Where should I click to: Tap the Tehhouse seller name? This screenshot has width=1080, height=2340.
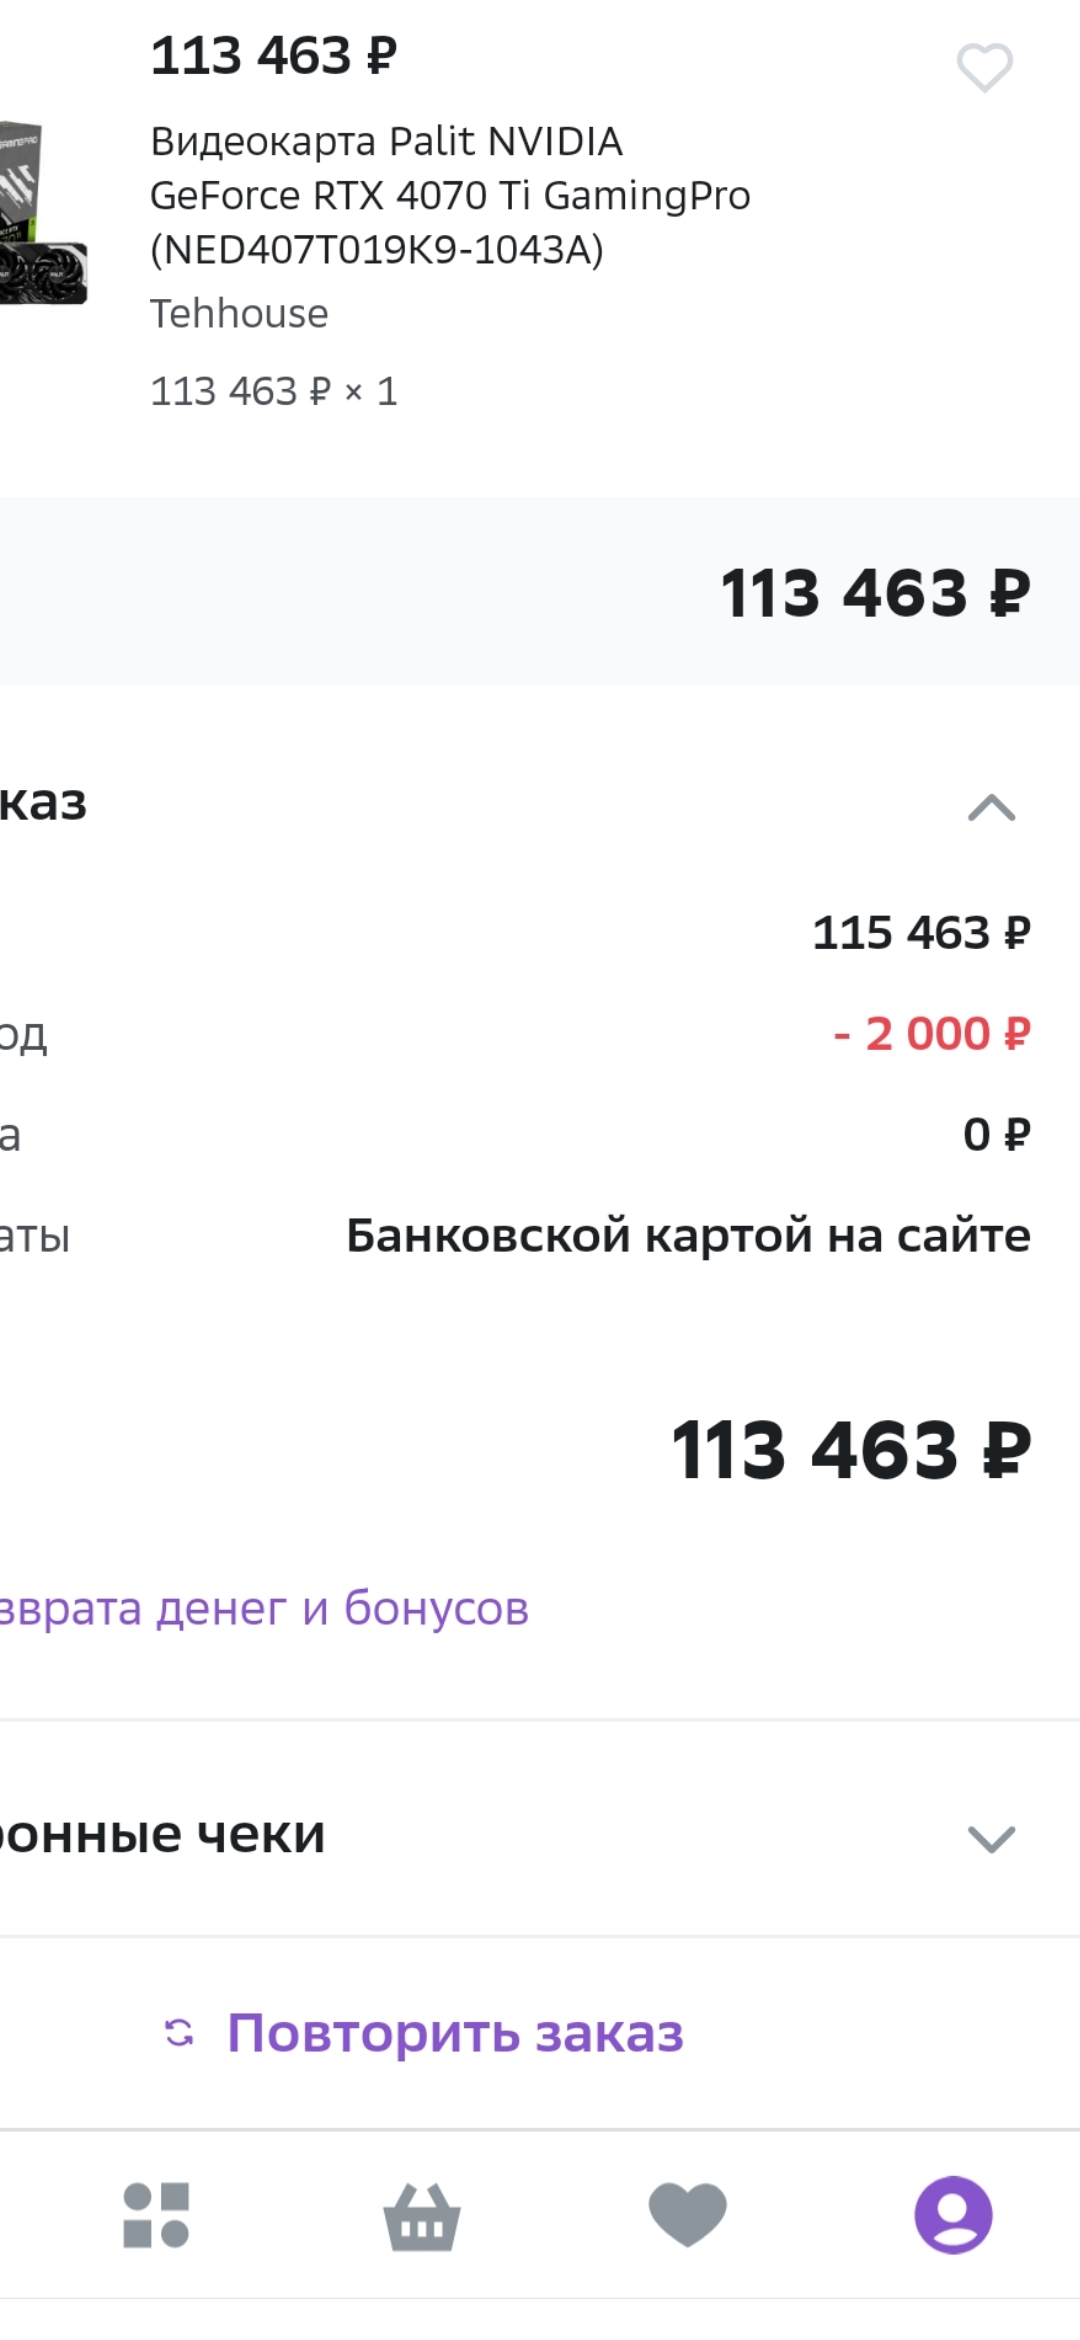[x=239, y=314]
